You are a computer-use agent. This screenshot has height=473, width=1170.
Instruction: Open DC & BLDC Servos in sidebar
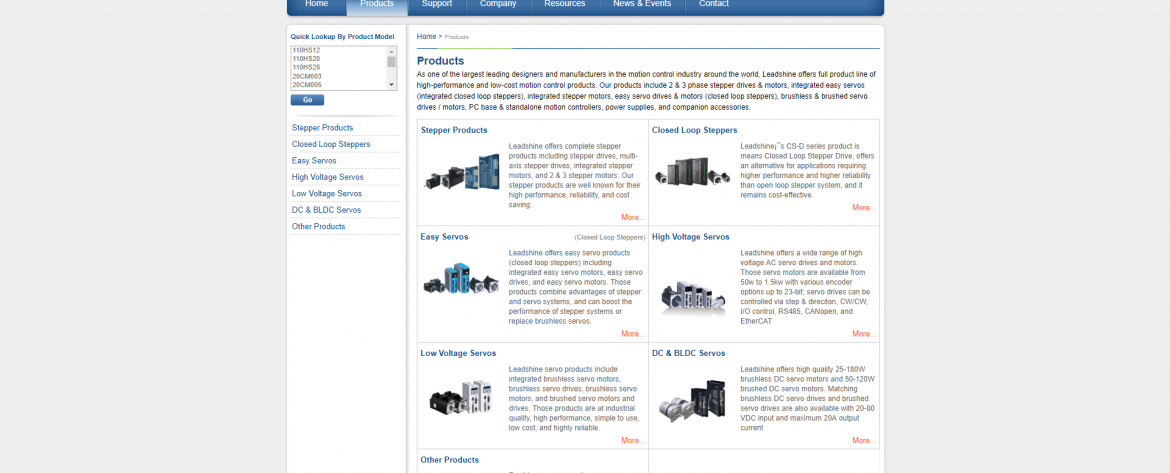point(327,210)
